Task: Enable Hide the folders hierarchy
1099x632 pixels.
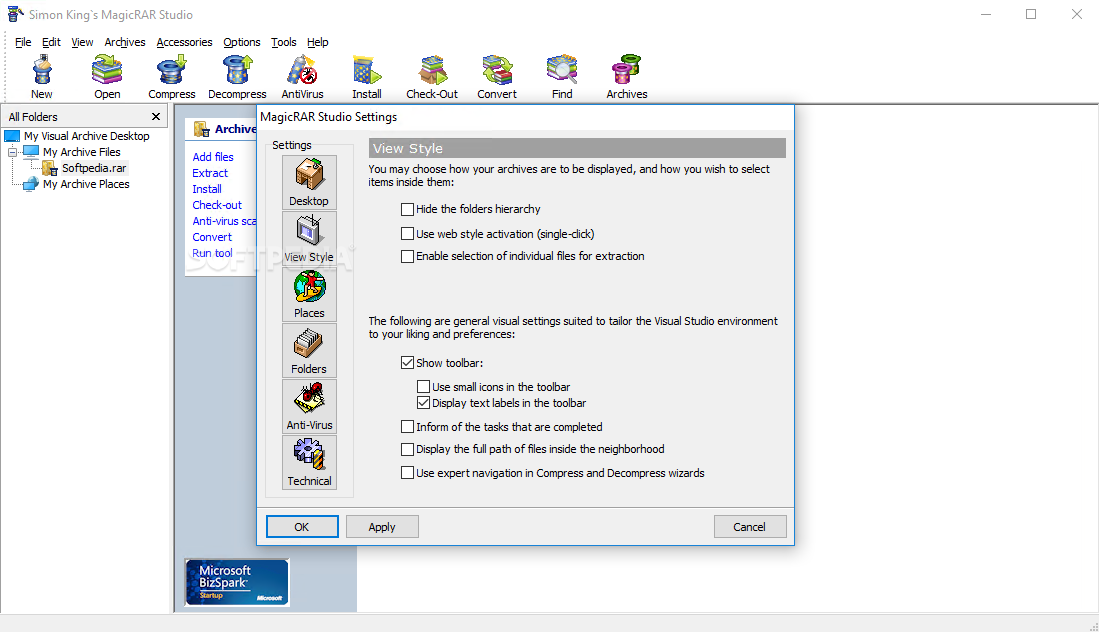Action: point(407,209)
